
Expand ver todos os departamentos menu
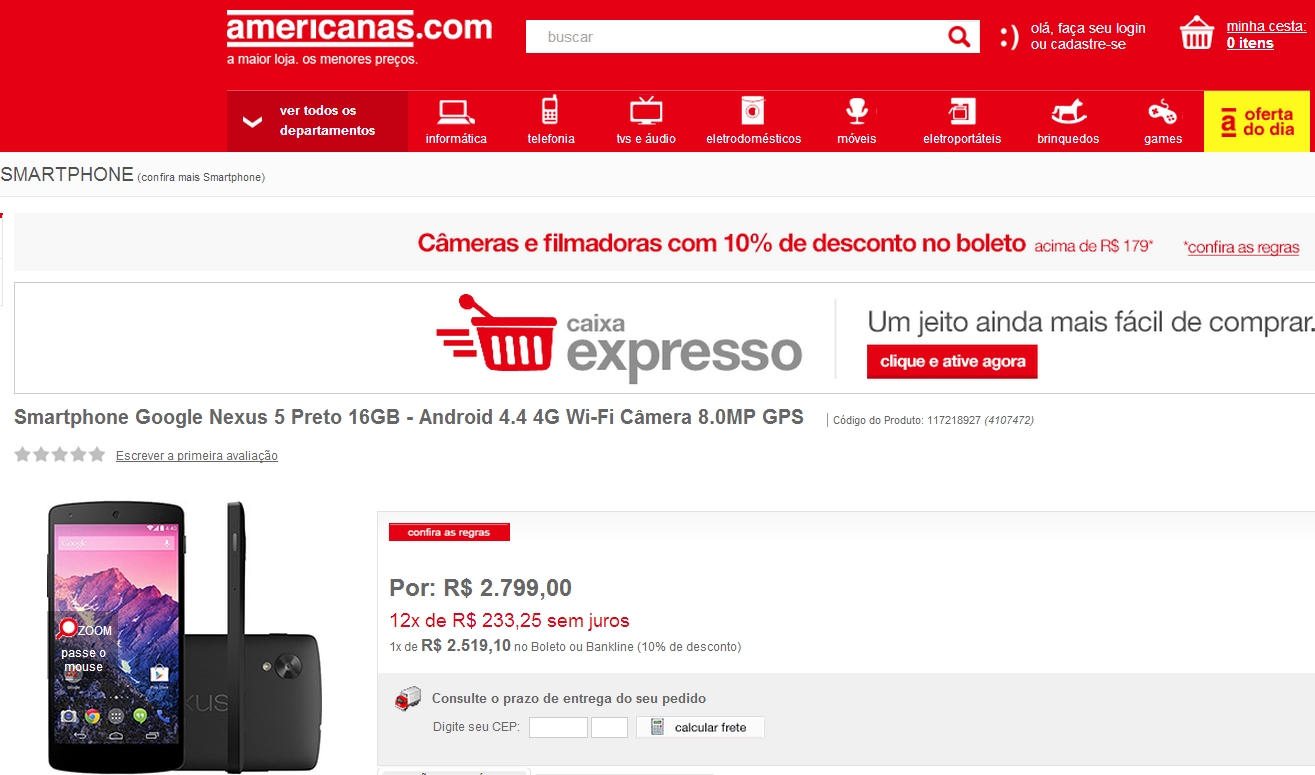[x=317, y=121]
